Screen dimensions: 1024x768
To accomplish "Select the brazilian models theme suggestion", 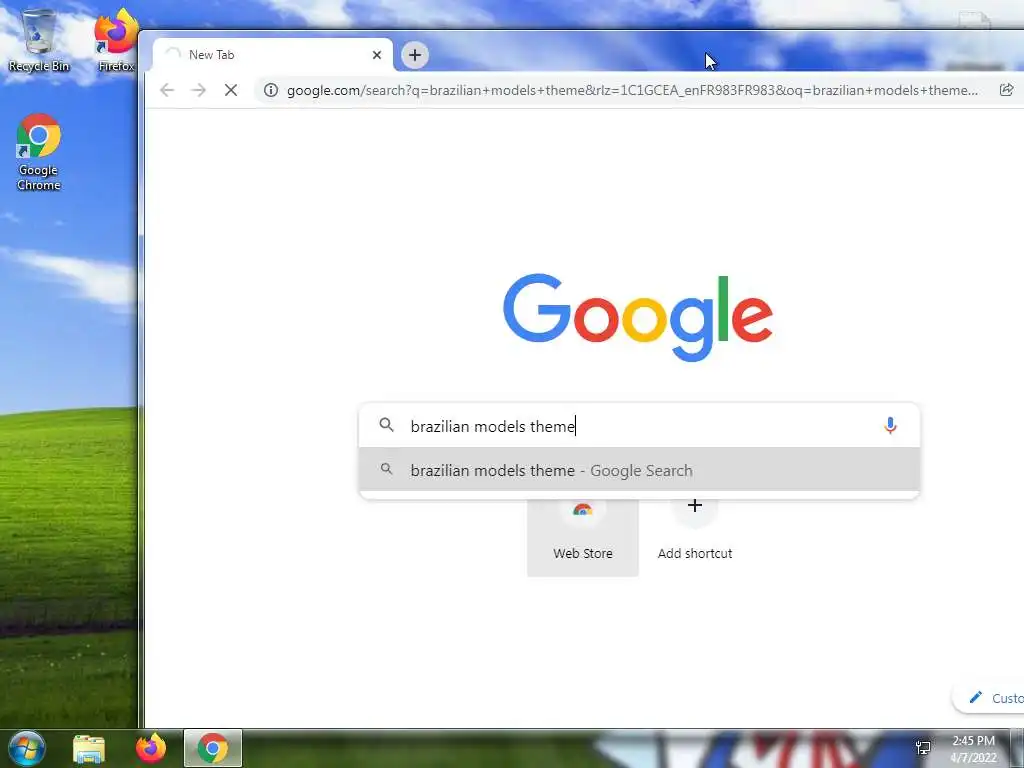I will click(639, 470).
